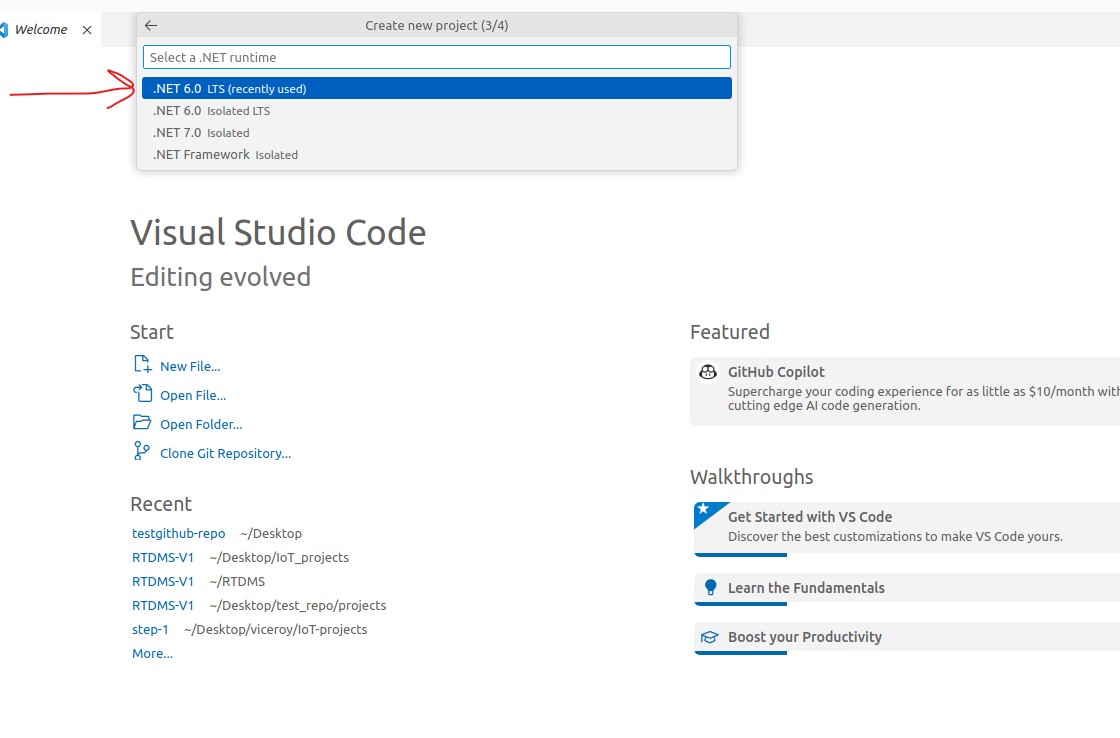Click the ~/Desktop path beside testgithub-repo
The image size is (1120, 738).
(x=271, y=534)
